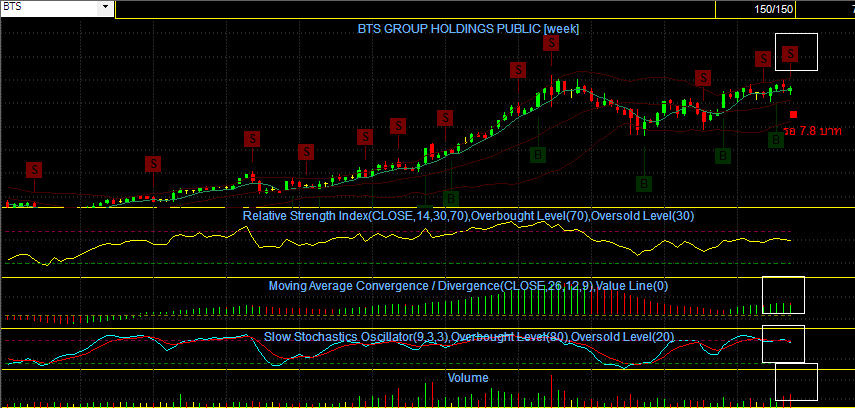
Task: Click the earliest S sell signal marker
Action: (x=34, y=170)
